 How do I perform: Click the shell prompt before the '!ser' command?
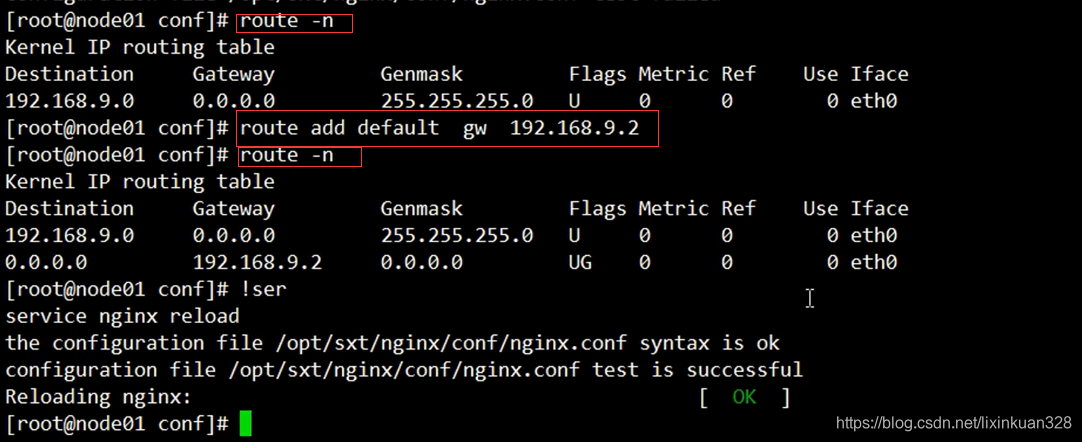[117, 290]
